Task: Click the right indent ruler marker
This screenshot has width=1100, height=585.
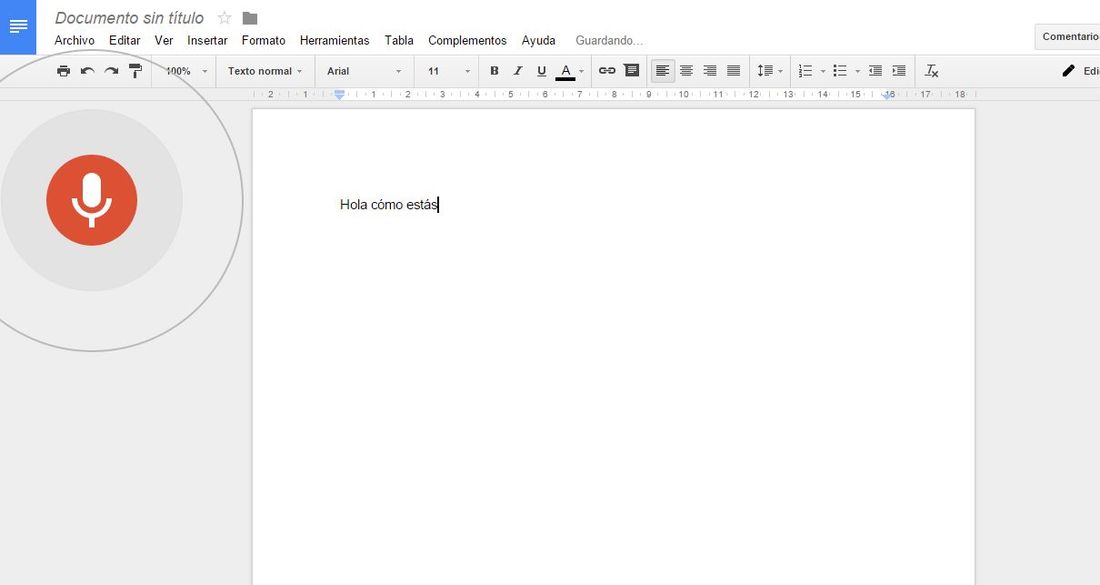Action: 887,95
